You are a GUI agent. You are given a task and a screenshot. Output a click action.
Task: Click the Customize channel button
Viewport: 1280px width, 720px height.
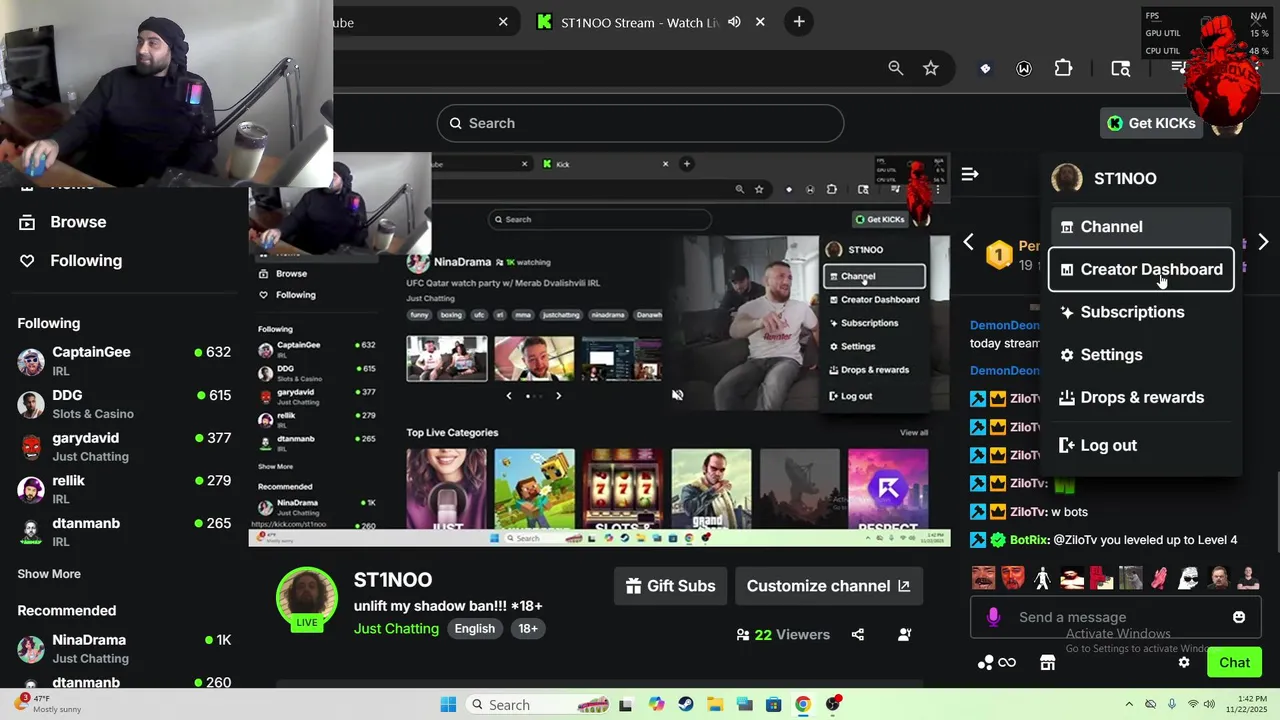828,586
